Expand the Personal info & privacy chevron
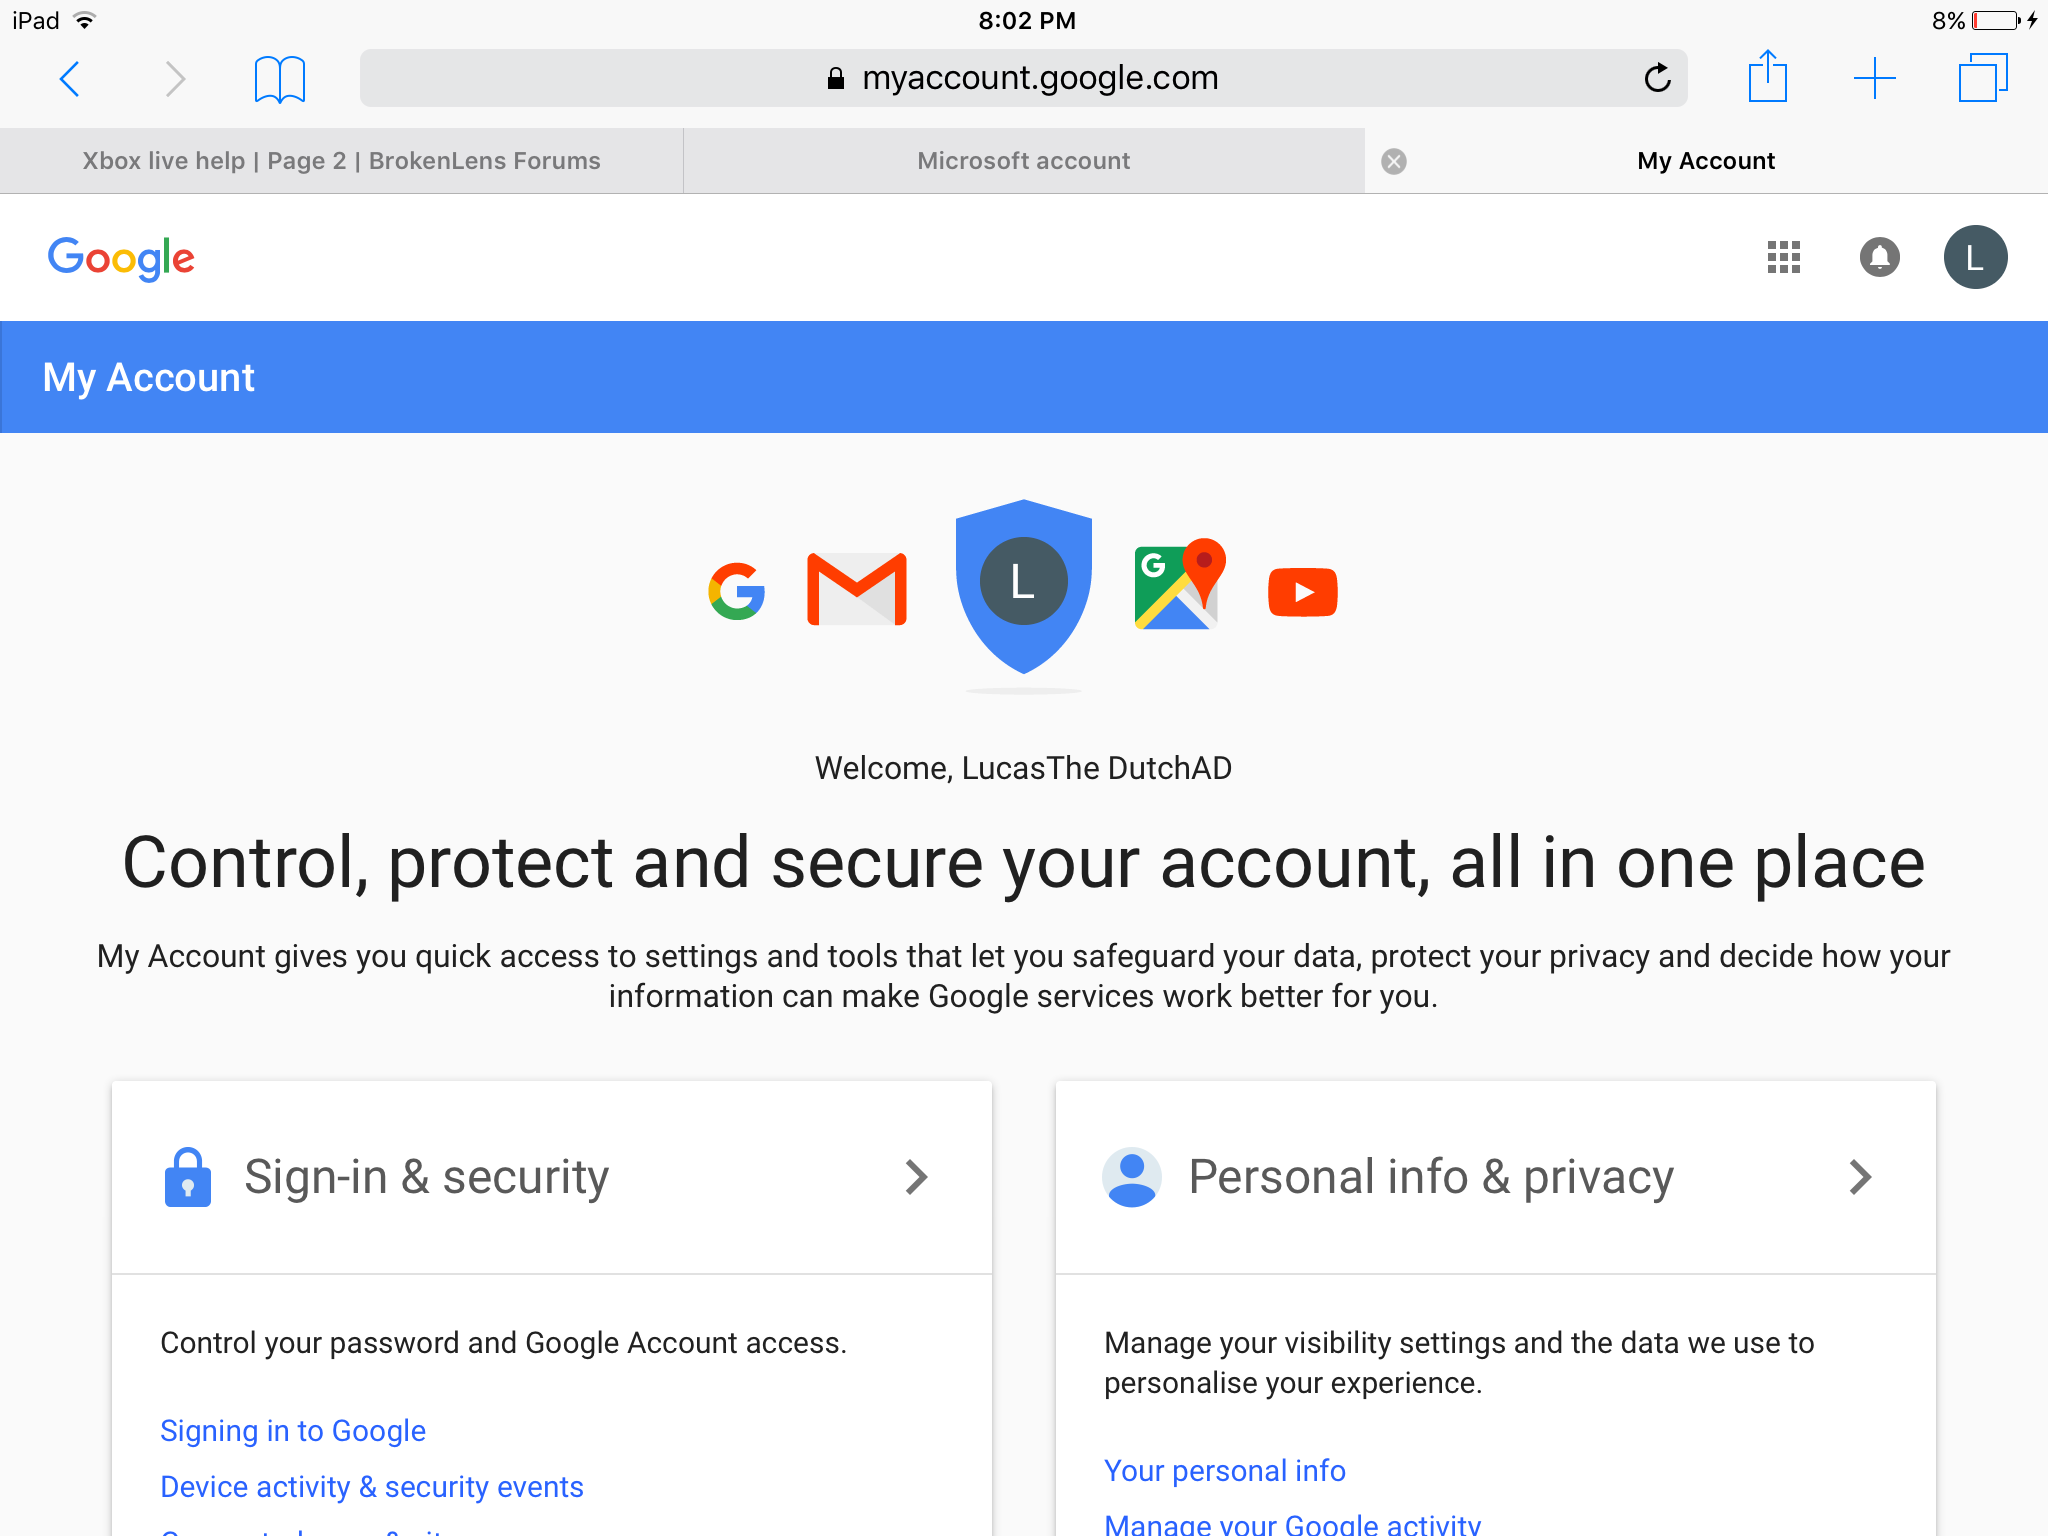 (x=1860, y=1177)
